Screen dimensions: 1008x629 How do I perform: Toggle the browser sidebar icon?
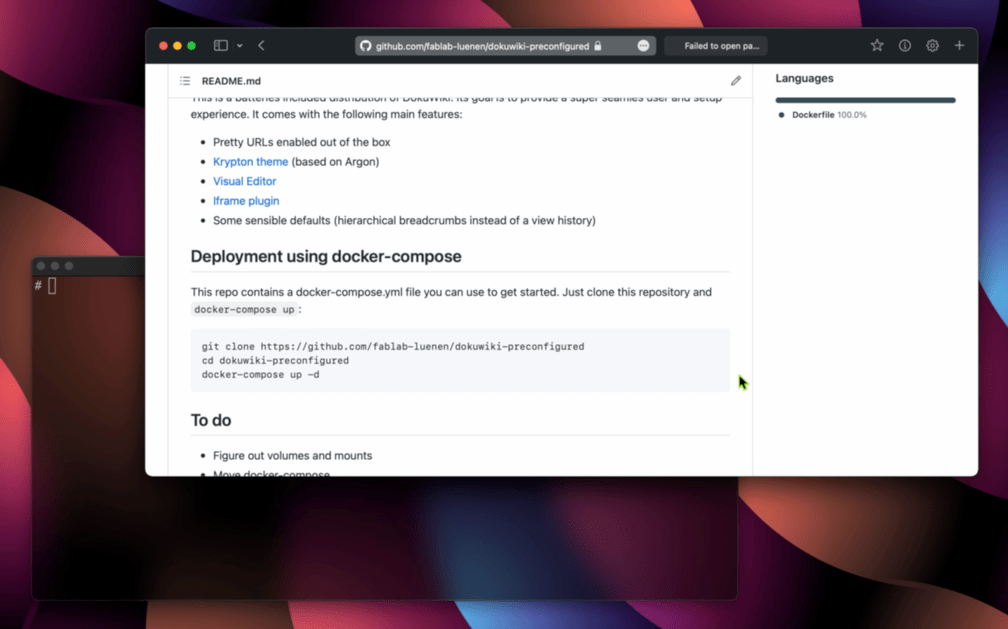[x=220, y=46]
